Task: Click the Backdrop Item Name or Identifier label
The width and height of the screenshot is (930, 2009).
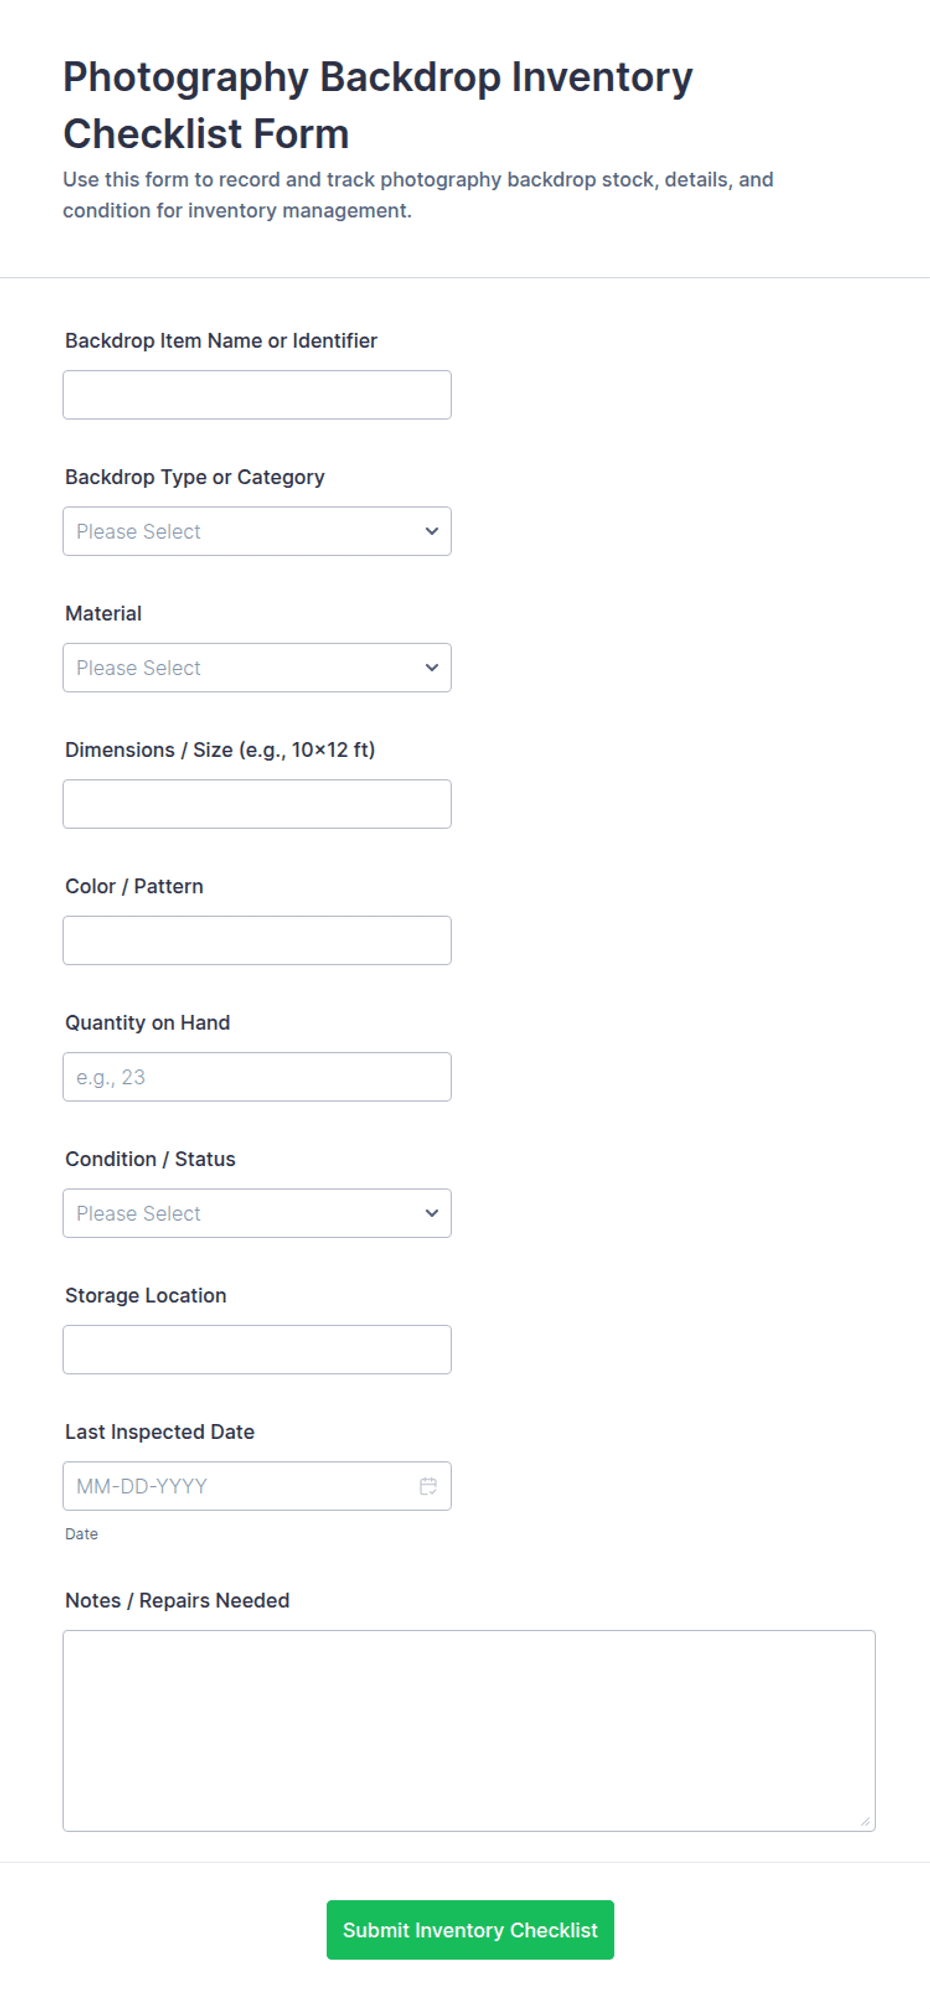Action: pos(221,341)
